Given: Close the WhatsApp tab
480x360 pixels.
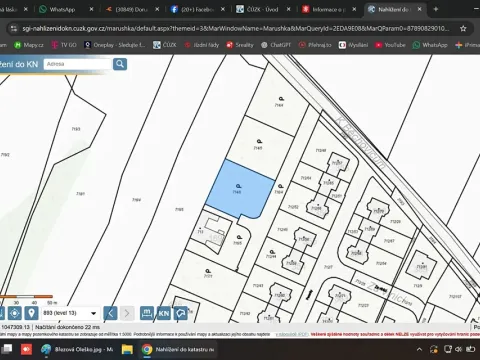Looking at the screenshot, I should click(91, 9).
